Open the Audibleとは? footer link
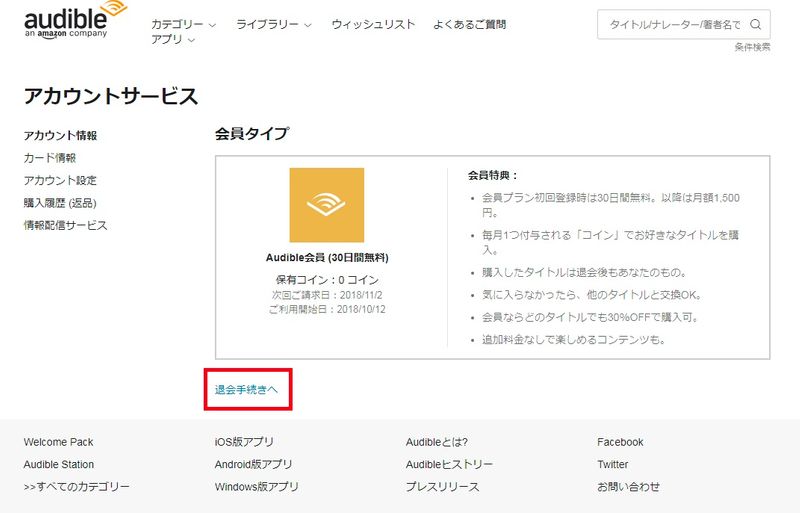 tap(437, 442)
